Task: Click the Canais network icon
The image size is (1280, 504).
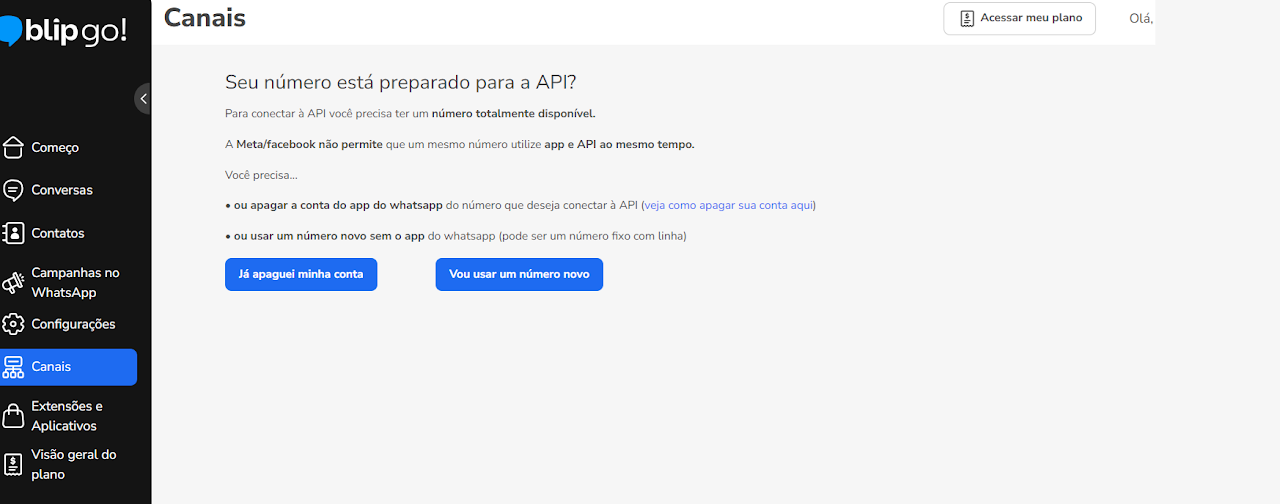Action: pos(13,367)
